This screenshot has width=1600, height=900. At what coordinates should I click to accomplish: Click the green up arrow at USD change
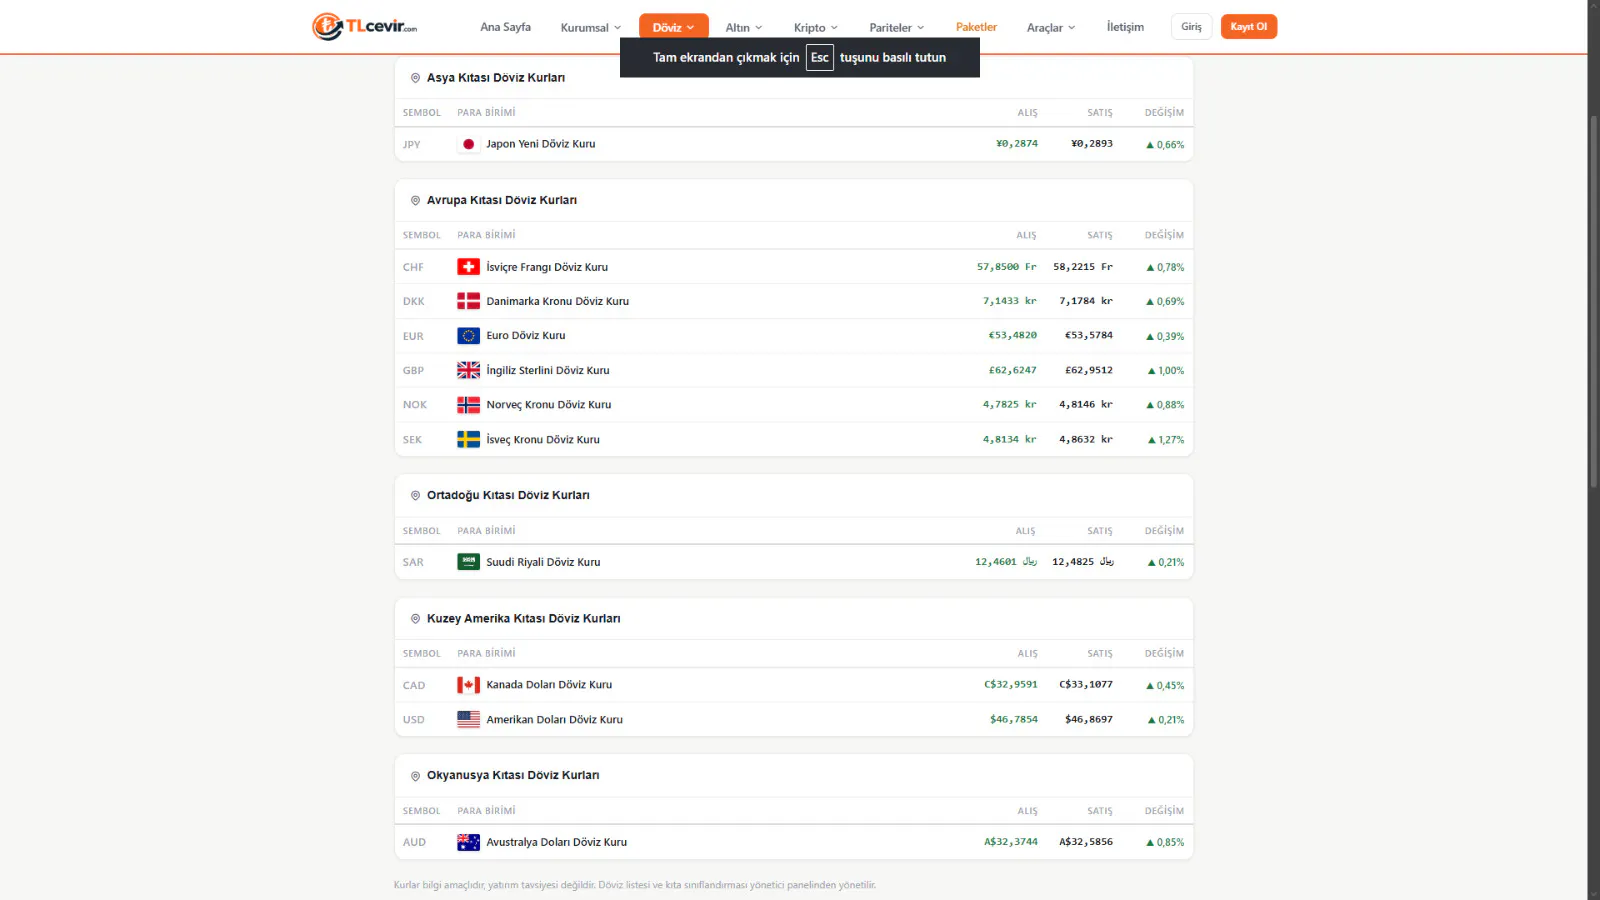point(1151,720)
